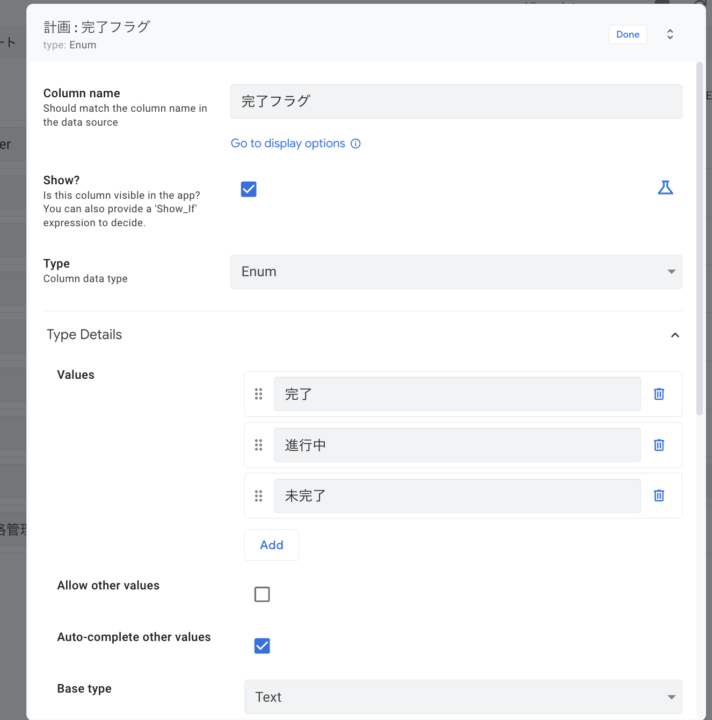Delete the 完了 enum value
This screenshot has height=720, width=712.
tap(658, 394)
